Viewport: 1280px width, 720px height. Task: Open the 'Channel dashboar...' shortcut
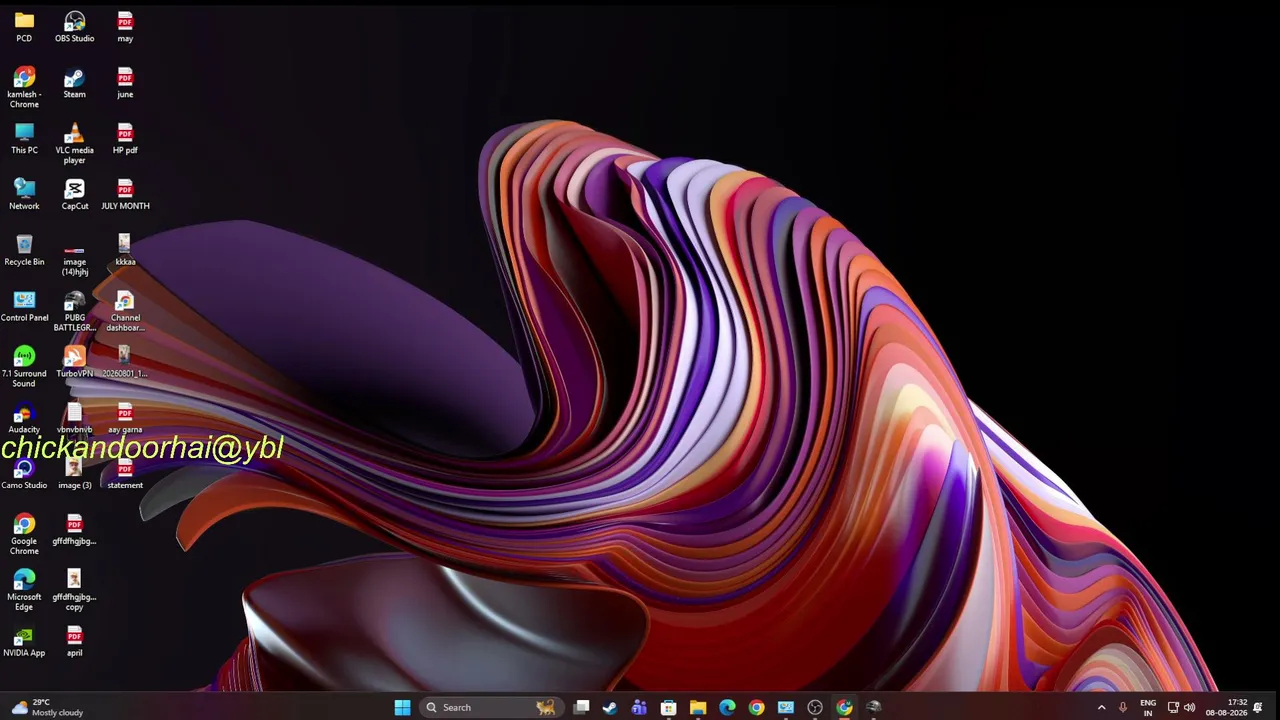tap(125, 312)
